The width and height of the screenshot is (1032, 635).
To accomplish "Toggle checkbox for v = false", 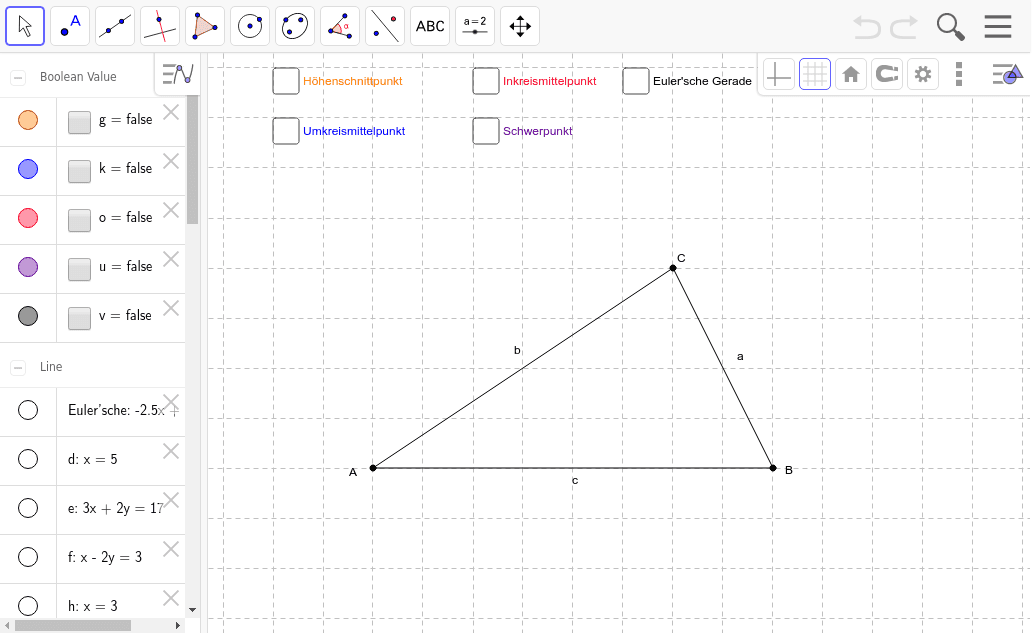I will point(79,318).
